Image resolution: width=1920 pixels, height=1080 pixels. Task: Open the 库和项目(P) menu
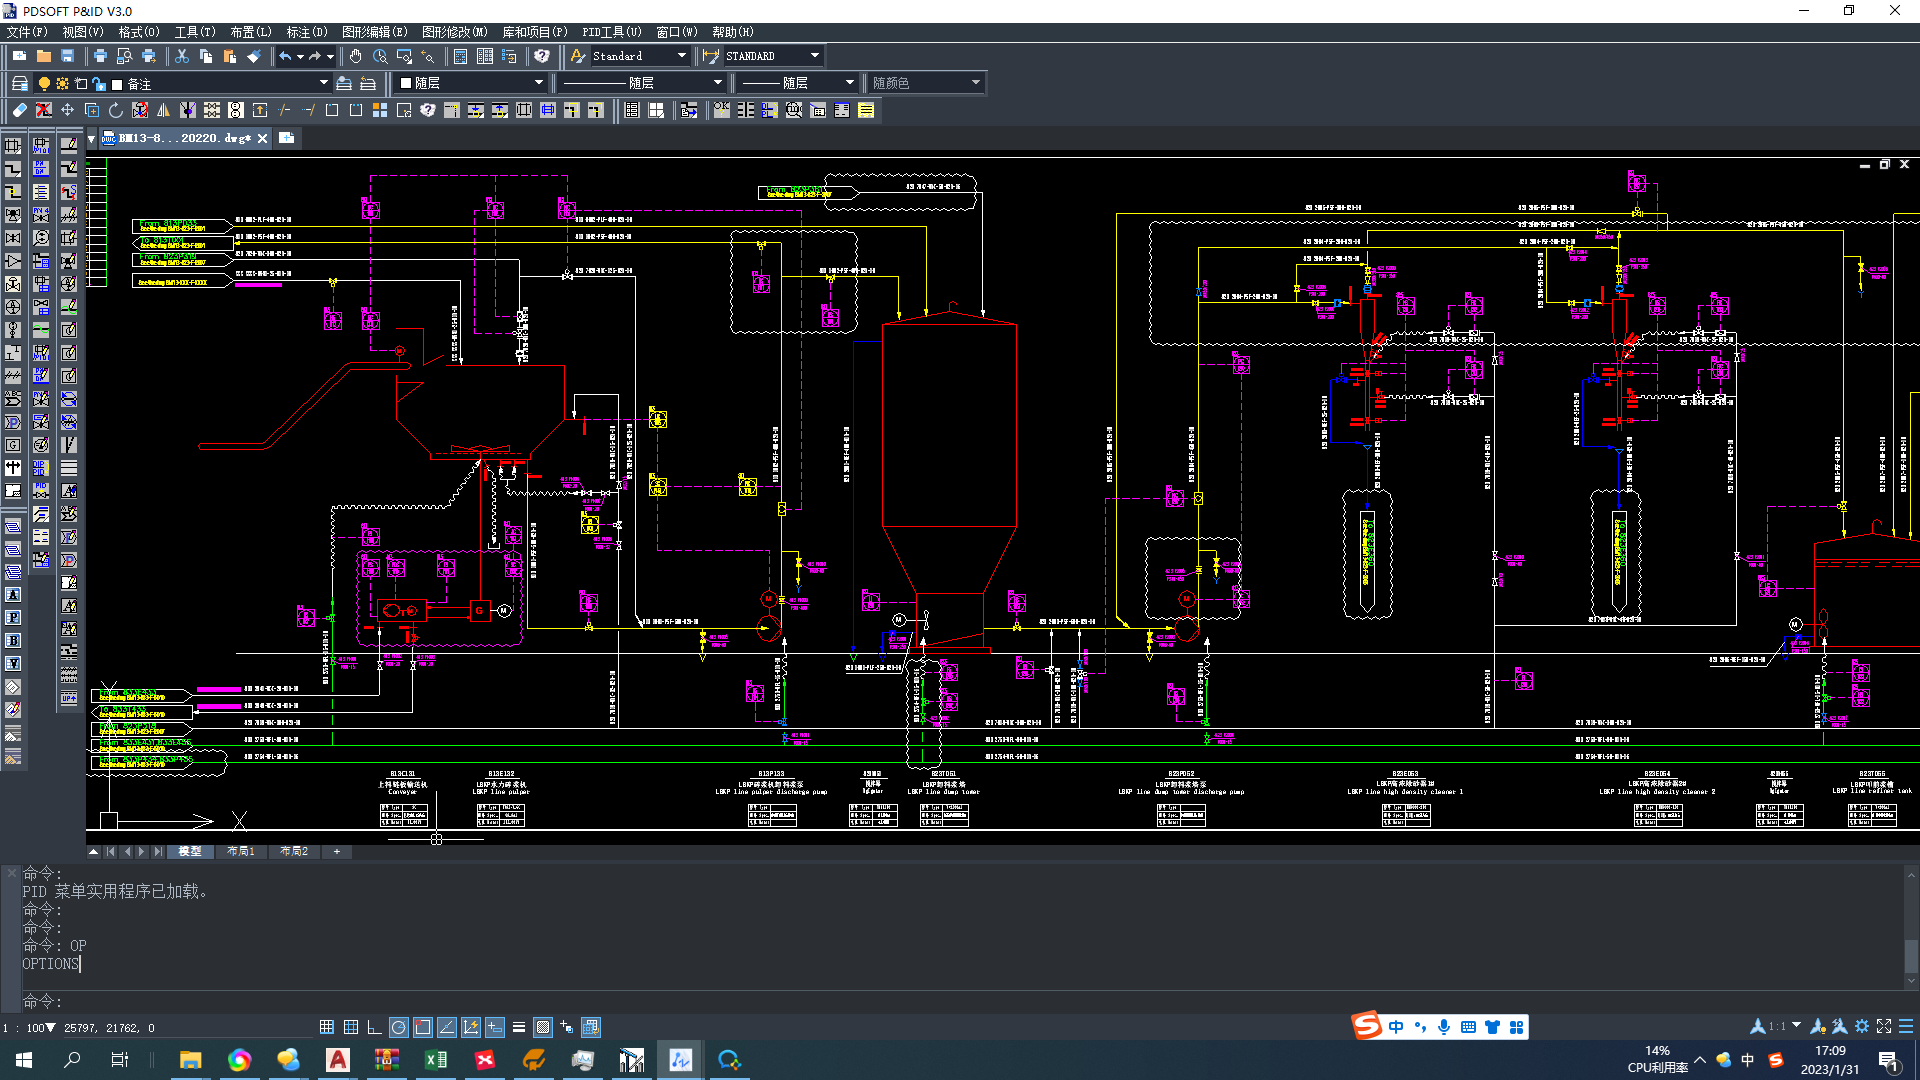(535, 32)
